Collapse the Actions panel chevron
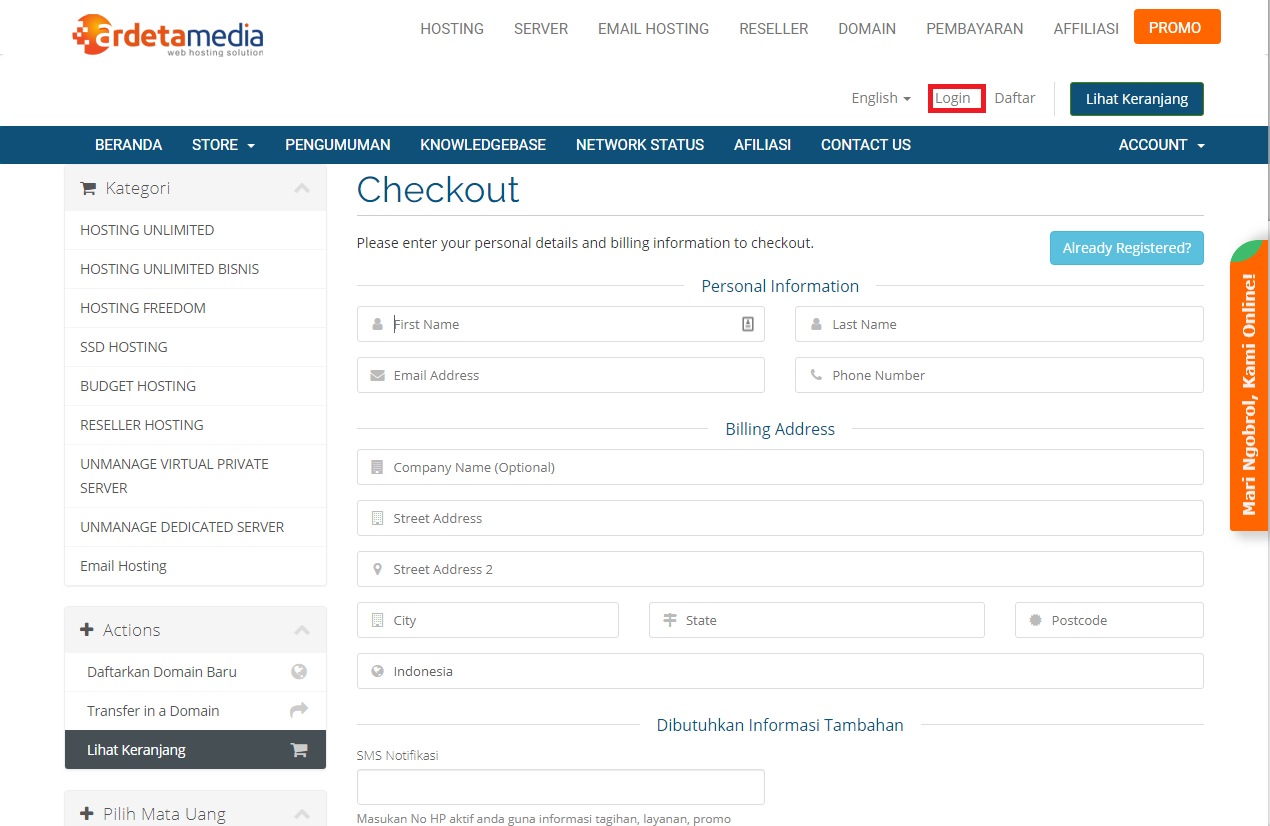This screenshot has height=826, width=1270. tap(302, 630)
